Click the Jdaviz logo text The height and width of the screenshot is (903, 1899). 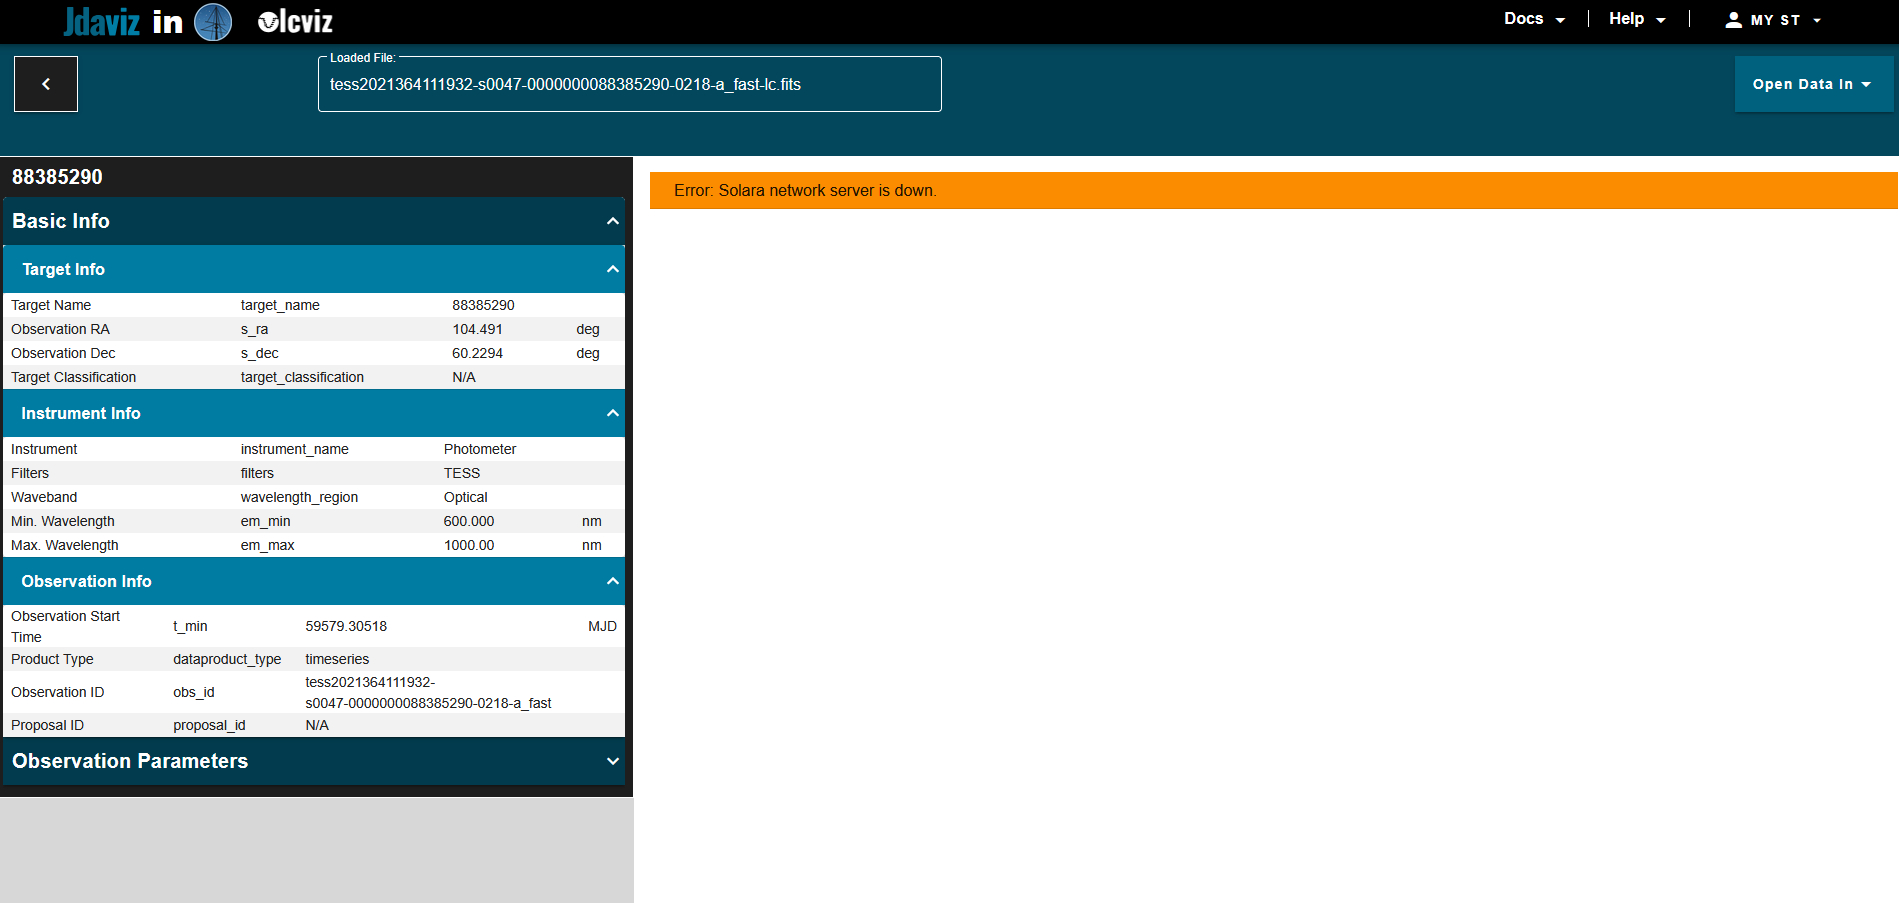tap(102, 21)
